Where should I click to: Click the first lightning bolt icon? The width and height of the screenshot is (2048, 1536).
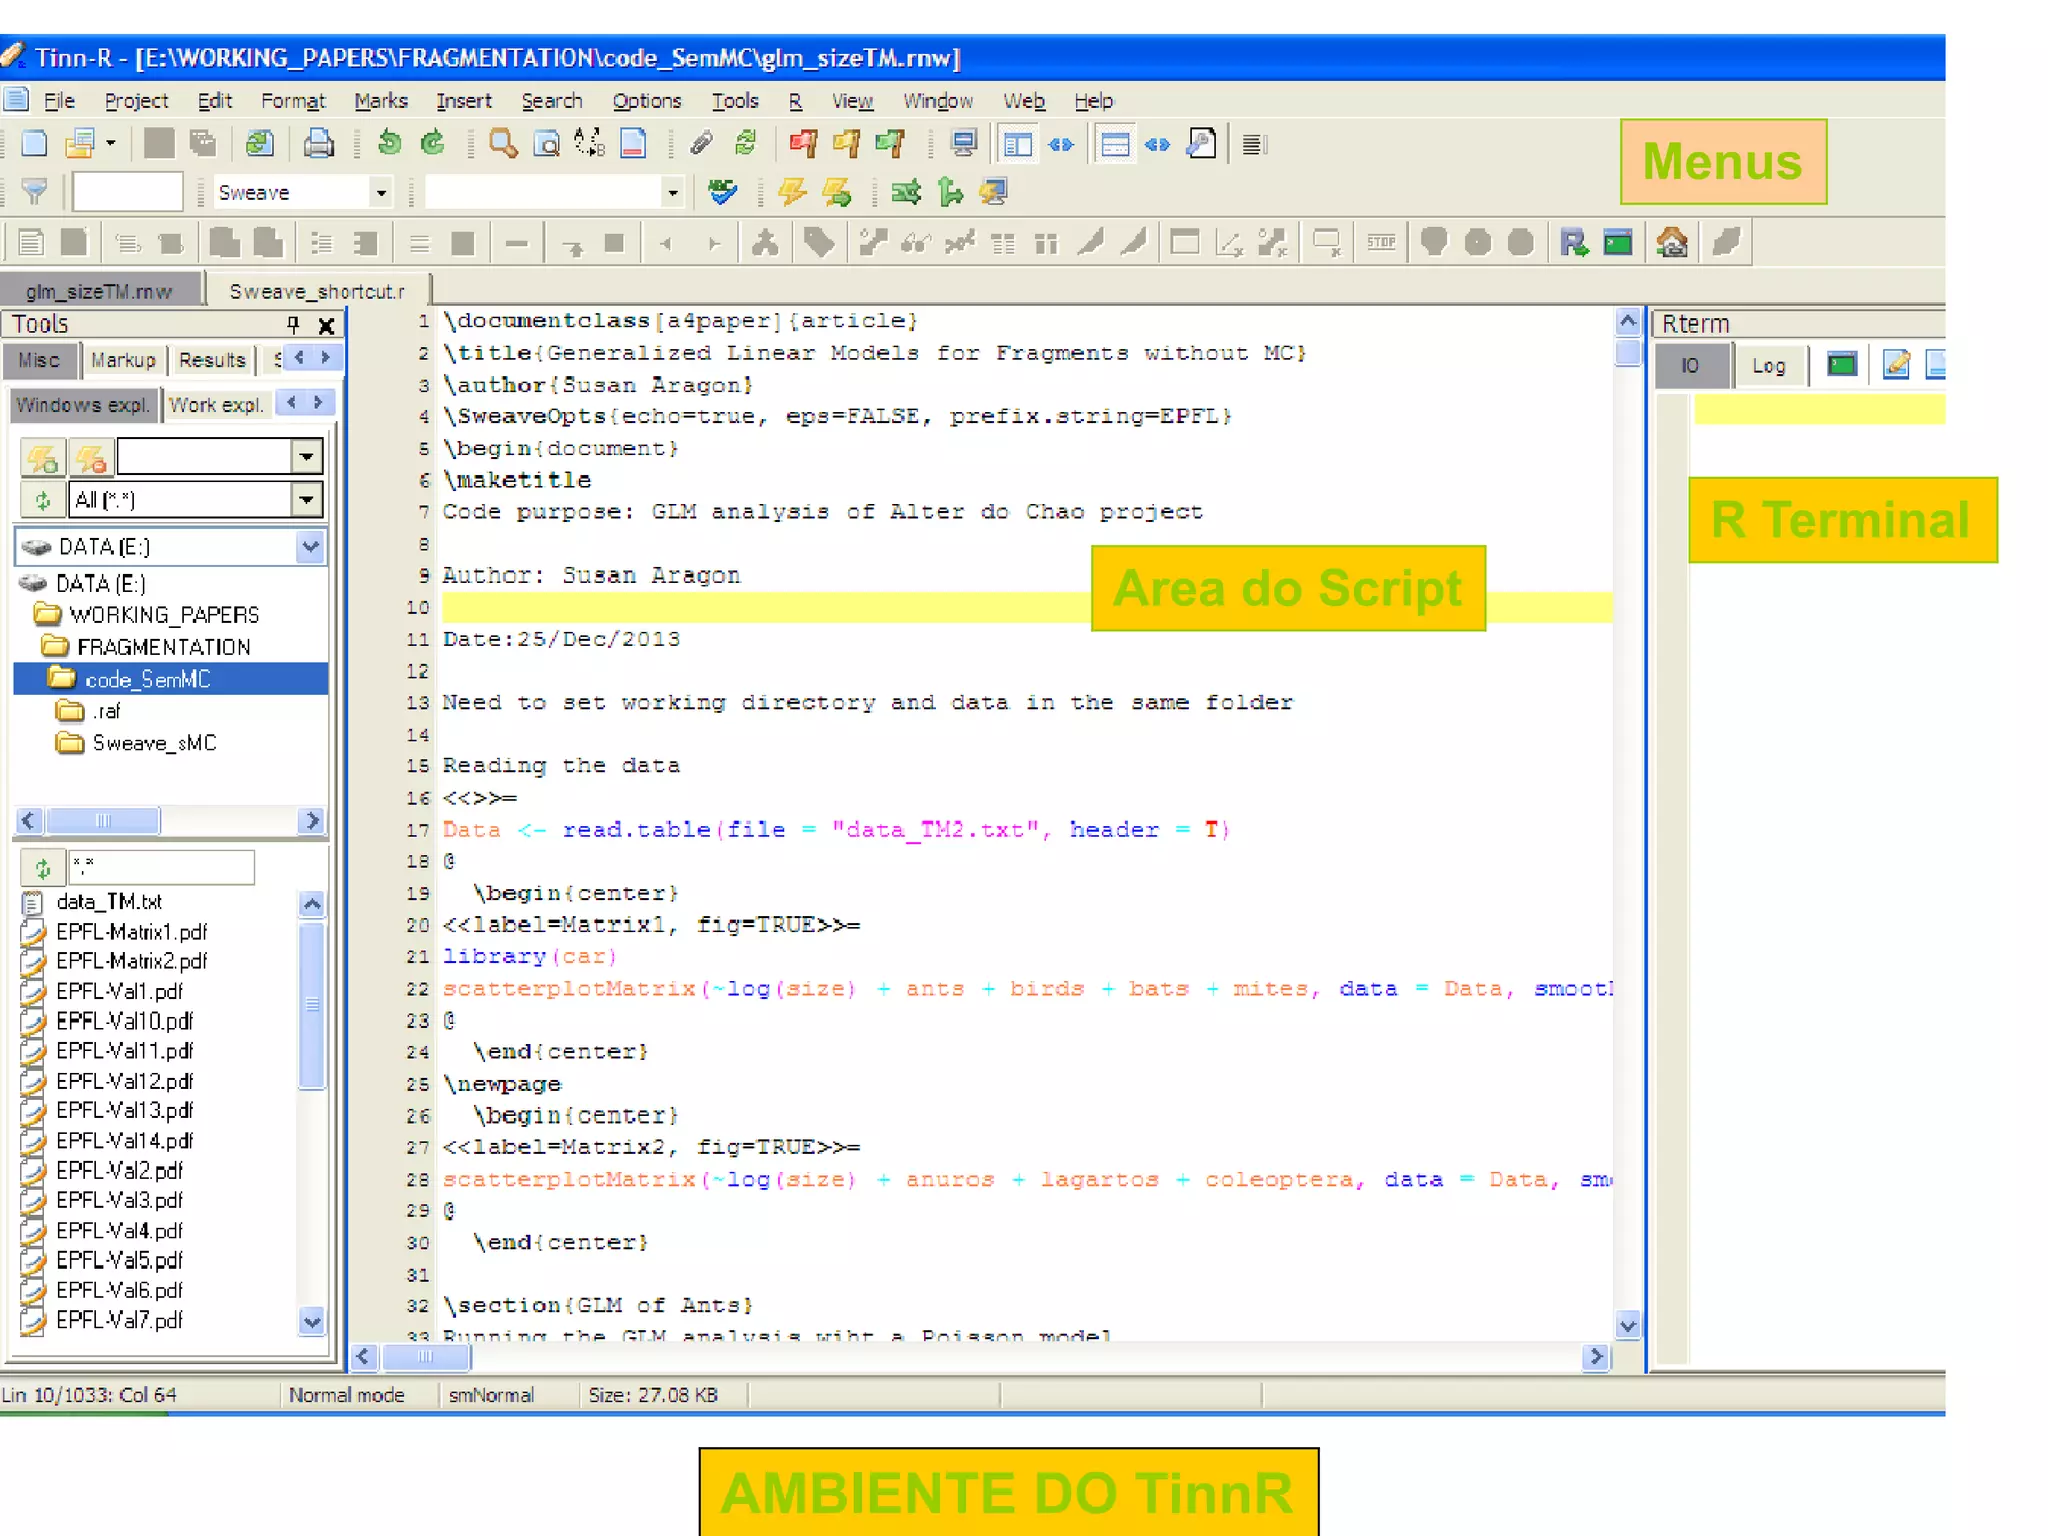coord(792,191)
